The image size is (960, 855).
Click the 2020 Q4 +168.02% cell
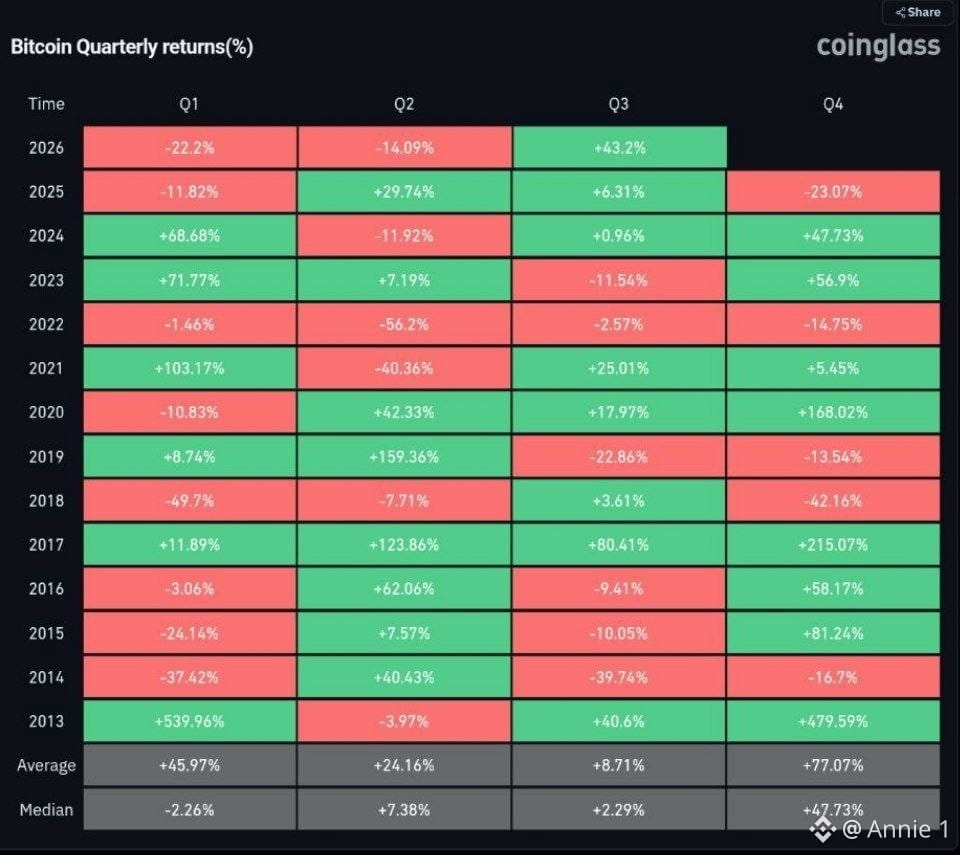coord(833,412)
